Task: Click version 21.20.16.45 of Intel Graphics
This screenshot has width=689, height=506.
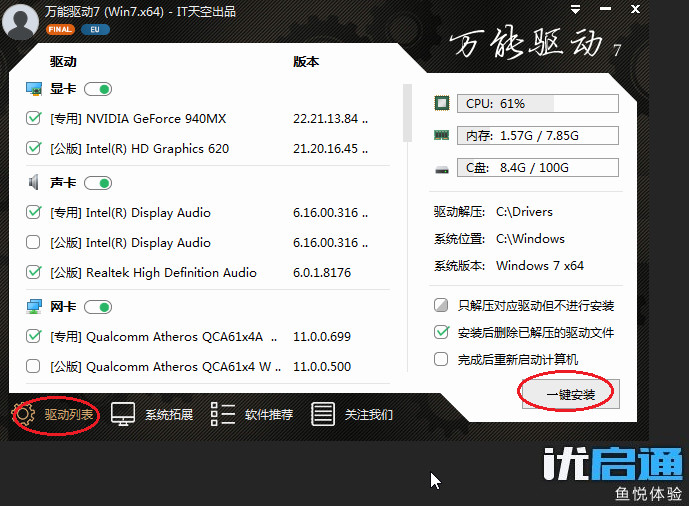Action: [330, 148]
